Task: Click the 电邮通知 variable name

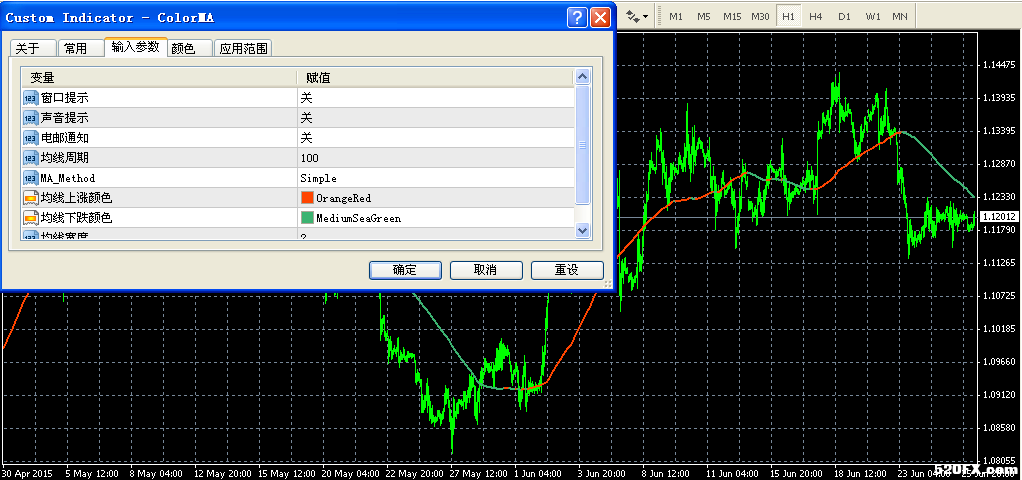Action: point(65,138)
